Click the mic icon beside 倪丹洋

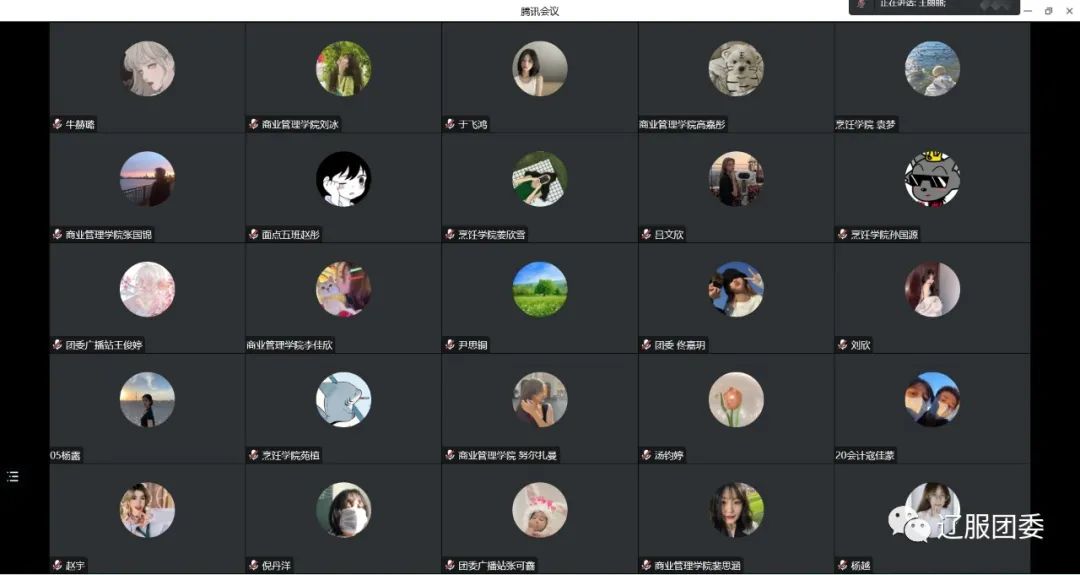pos(253,565)
